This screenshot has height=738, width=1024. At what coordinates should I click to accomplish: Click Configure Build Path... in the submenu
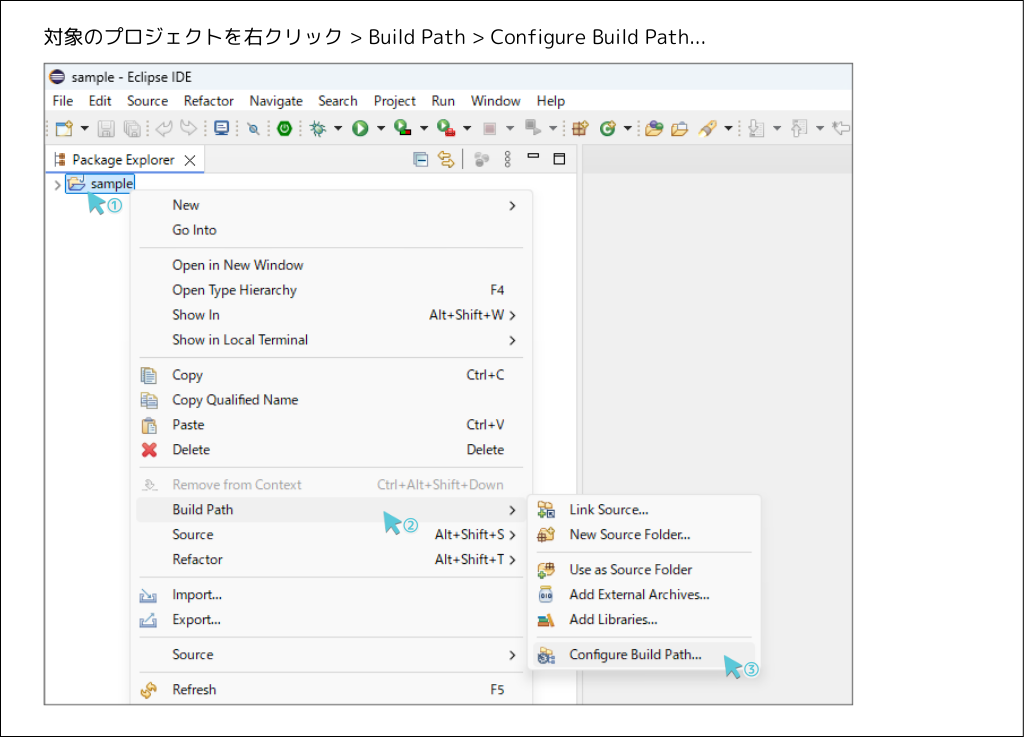coord(643,655)
